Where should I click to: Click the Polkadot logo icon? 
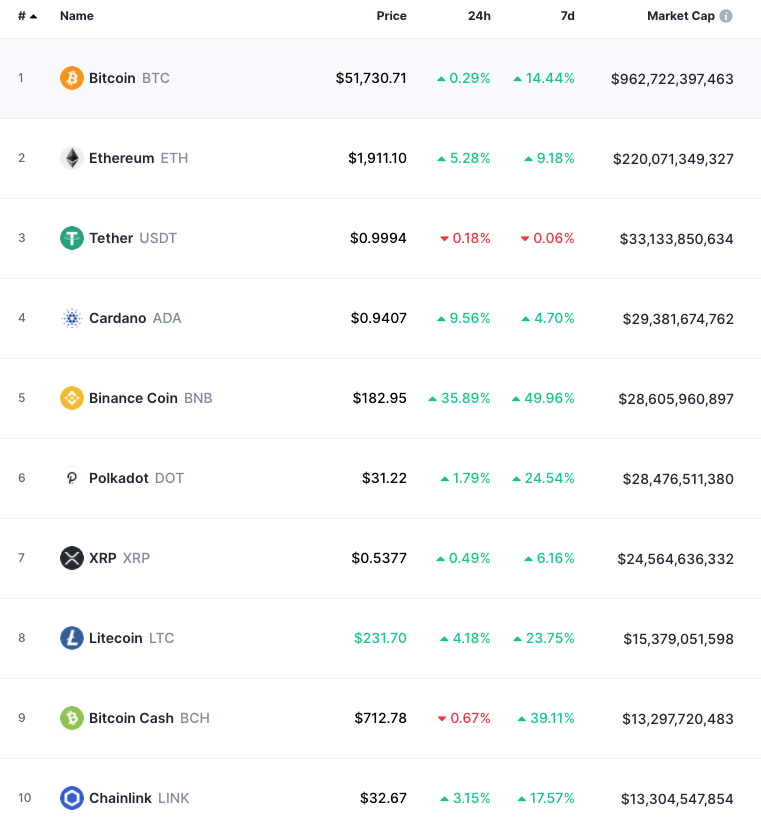(x=72, y=478)
